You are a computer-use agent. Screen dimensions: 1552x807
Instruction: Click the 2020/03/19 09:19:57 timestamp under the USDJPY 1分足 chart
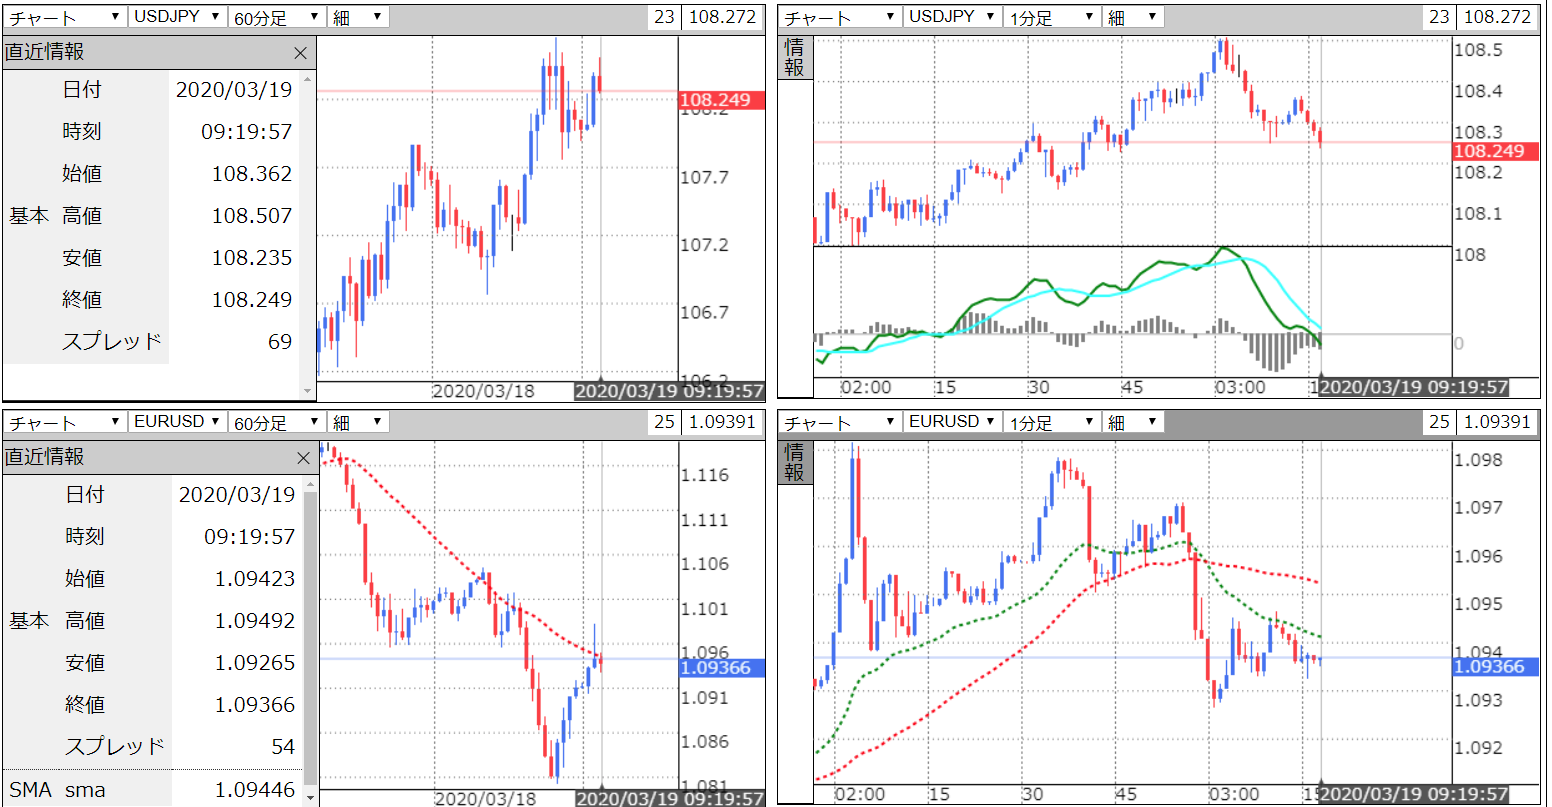coord(1414,388)
